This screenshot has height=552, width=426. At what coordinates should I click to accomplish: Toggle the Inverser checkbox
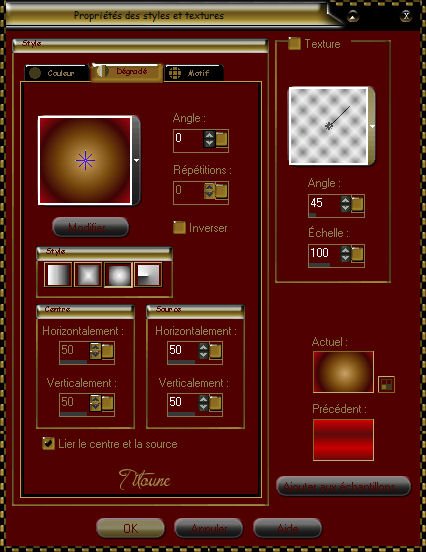179,227
